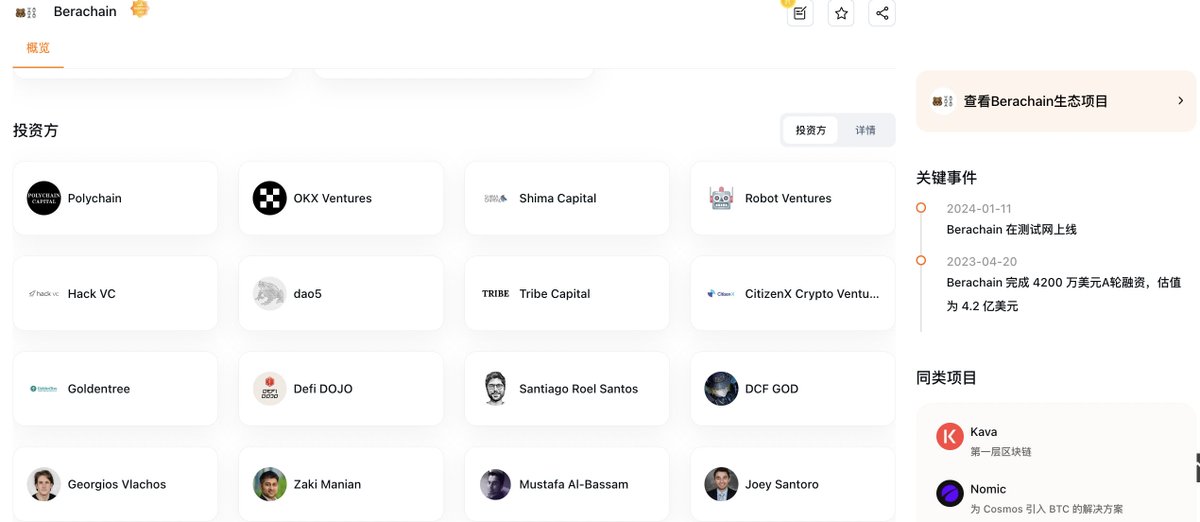
Task: Click Zaki Manian avatar photo
Action: click(x=270, y=484)
